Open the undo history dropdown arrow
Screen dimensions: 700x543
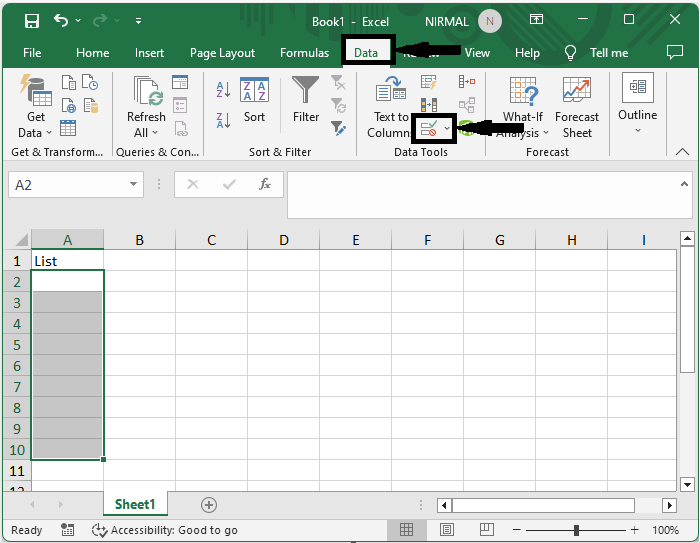78,21
